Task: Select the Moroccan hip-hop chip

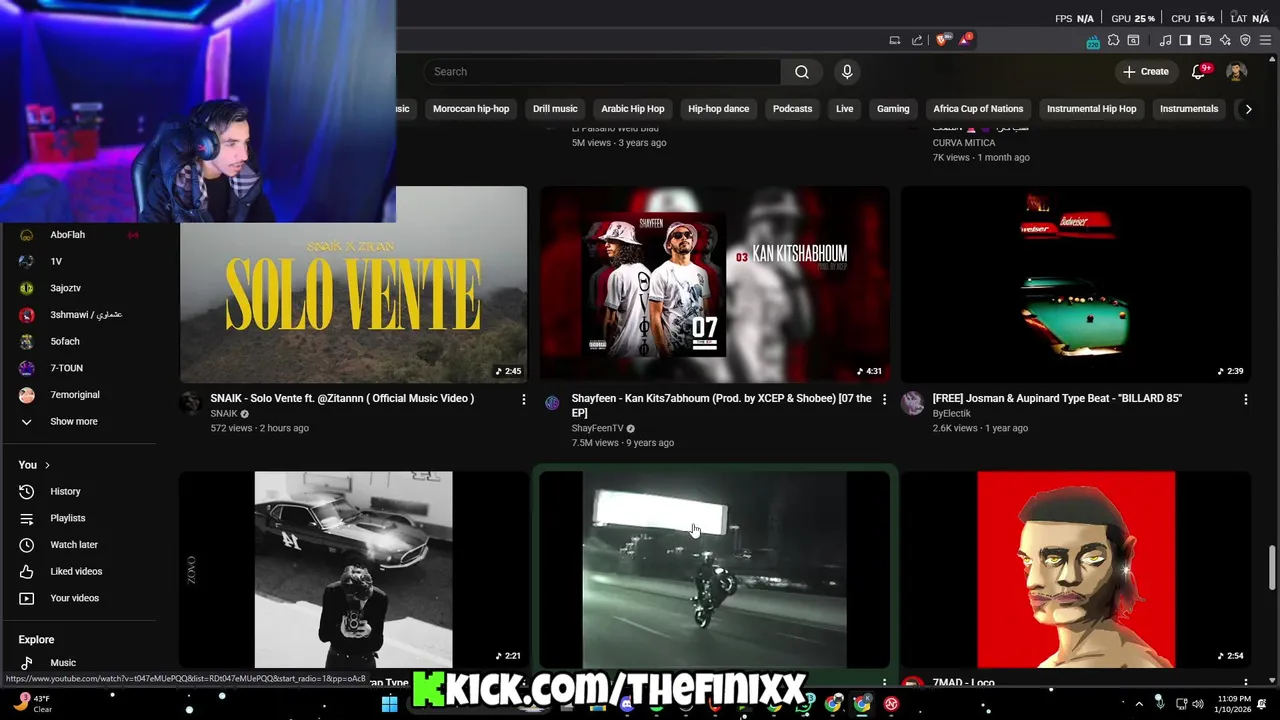Action: coord(471,108)
